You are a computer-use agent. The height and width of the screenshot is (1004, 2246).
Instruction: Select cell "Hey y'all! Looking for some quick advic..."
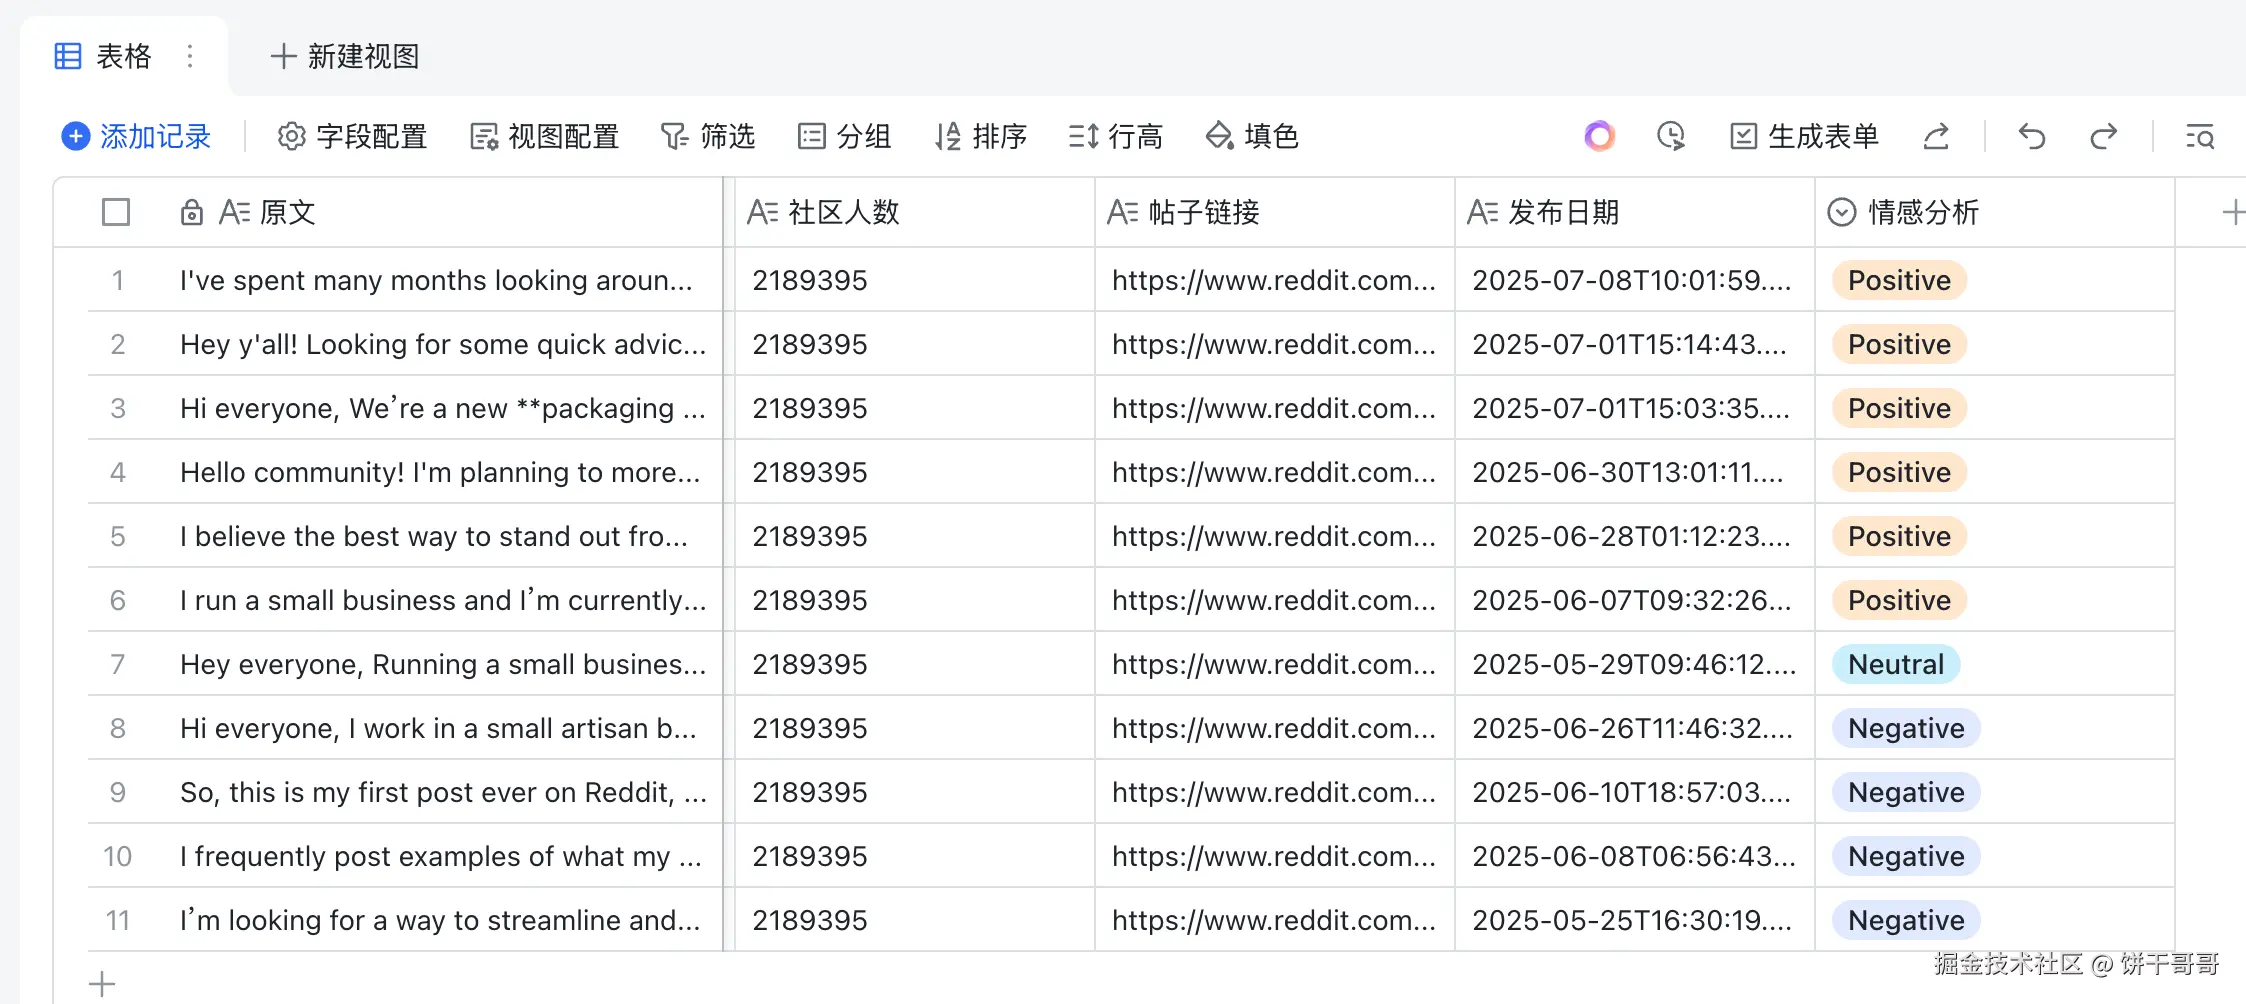click(443, 344)
